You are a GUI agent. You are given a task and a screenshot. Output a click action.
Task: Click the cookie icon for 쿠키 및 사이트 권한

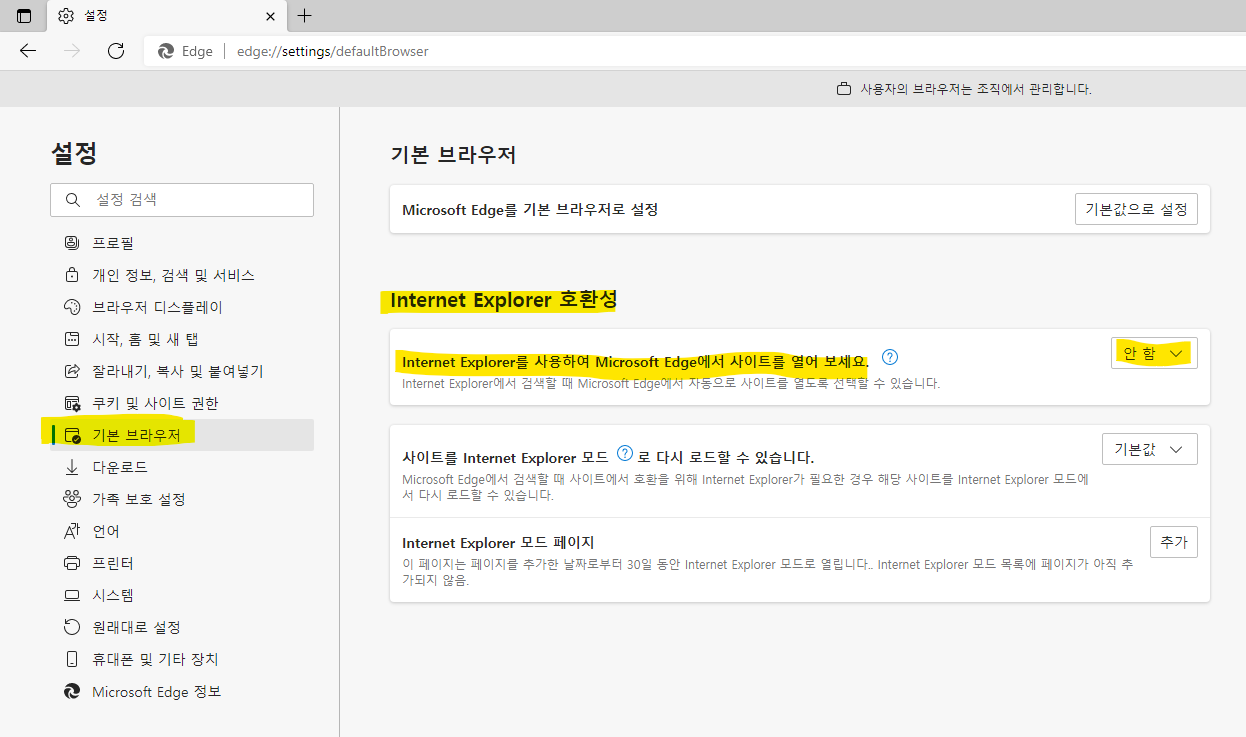[x=71, y=403]
